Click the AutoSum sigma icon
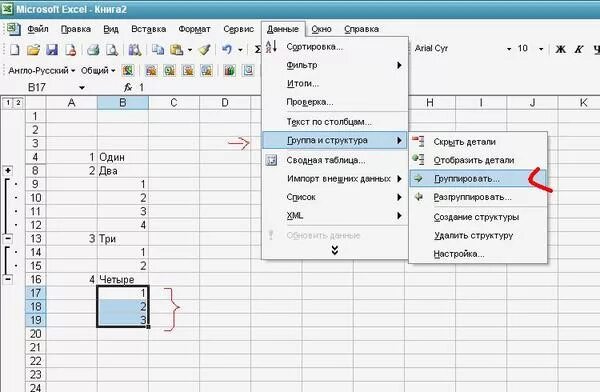This screenshot has width=600, height=392. click(x=258, y=49)
